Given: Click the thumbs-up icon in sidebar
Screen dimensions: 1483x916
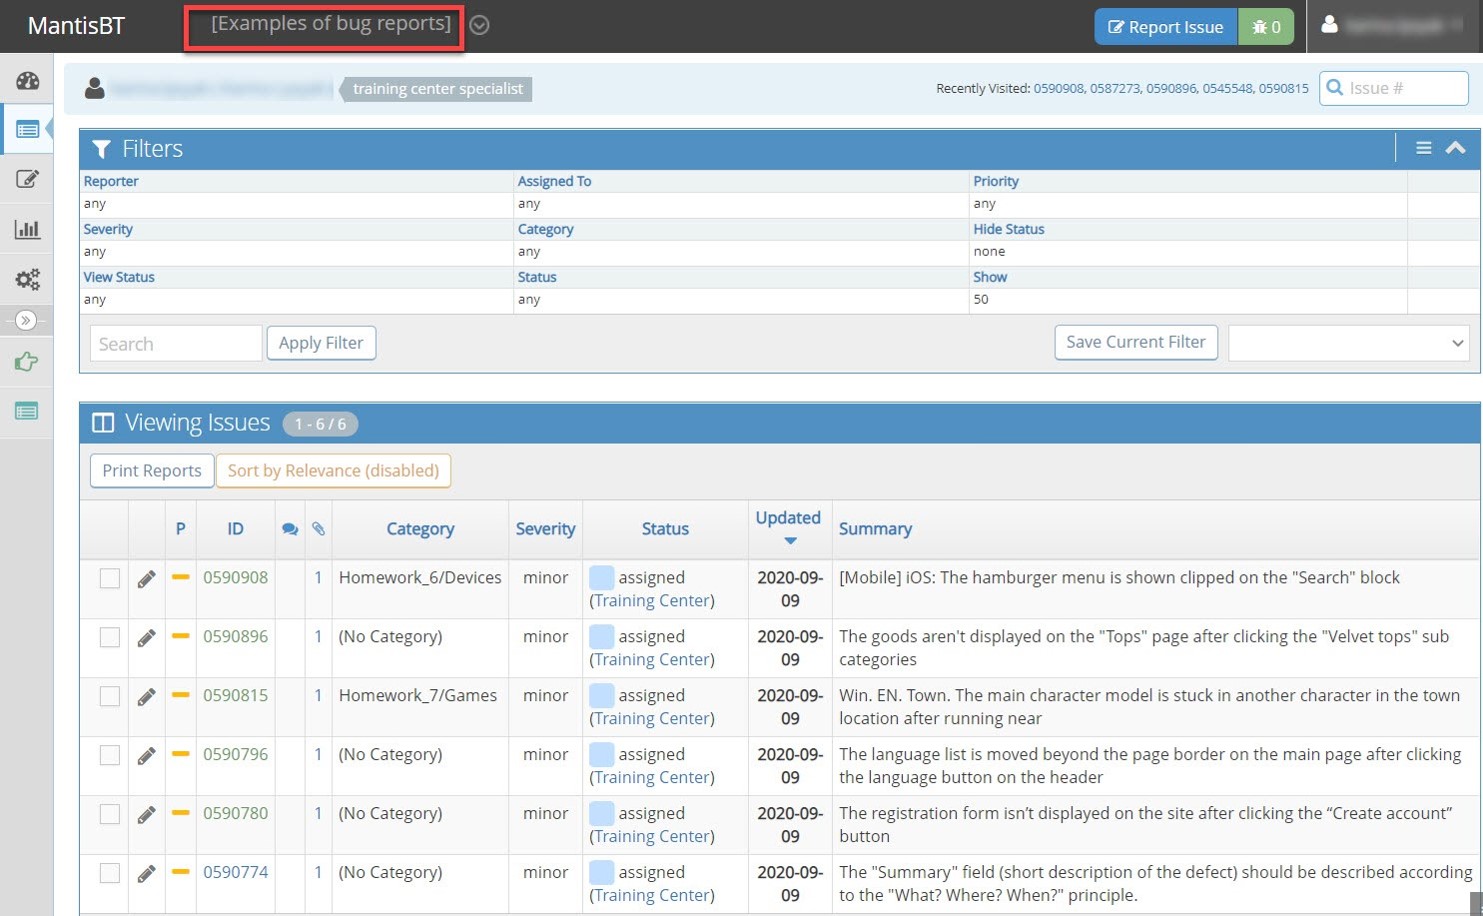Looking at the screenshot, I should pos(27,362).
